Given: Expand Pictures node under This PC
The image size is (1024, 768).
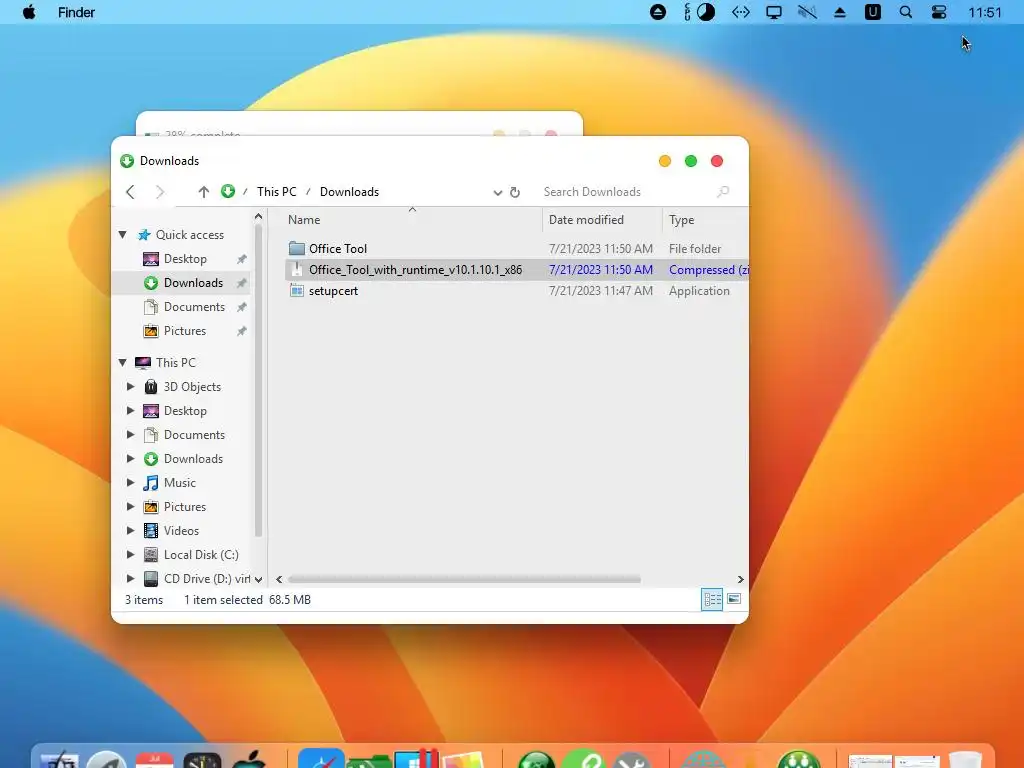Looking at the screenshot, I should tap(131, 507).
